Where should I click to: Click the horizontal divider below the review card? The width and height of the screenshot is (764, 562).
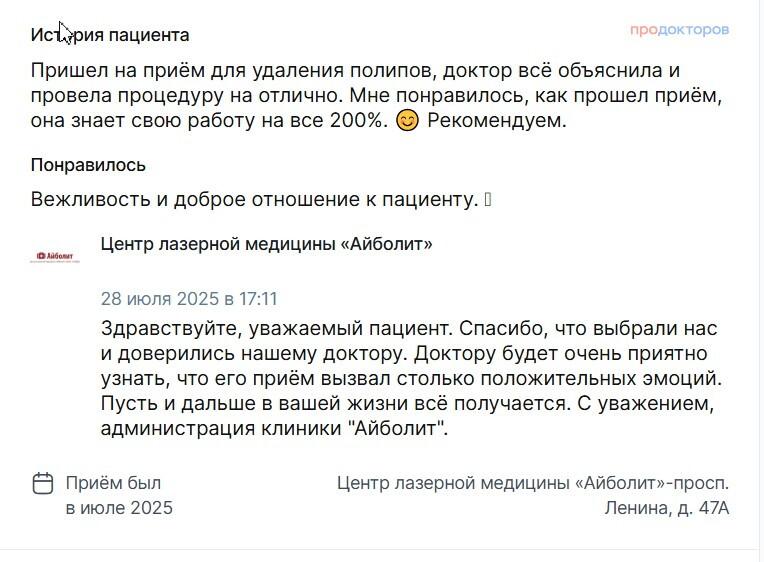click(380, 550)
